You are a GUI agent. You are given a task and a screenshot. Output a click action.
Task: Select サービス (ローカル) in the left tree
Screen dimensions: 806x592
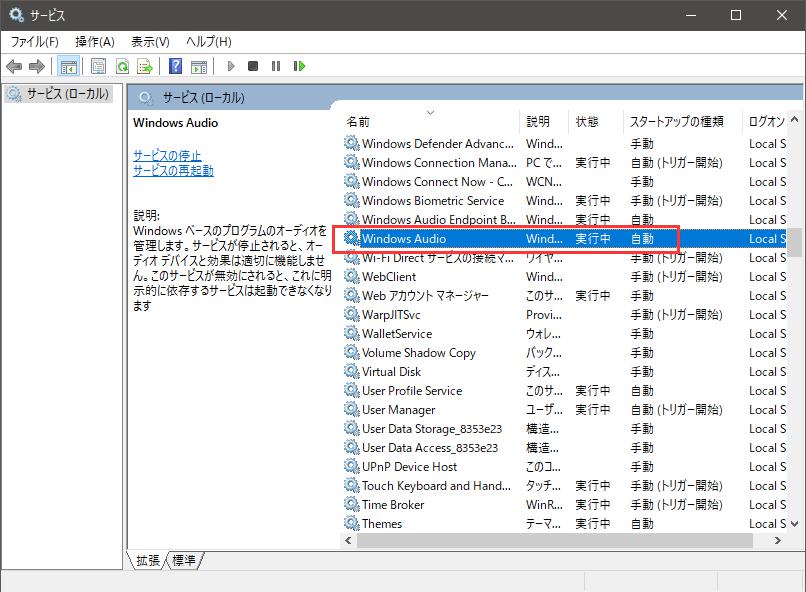click(59, 94)
